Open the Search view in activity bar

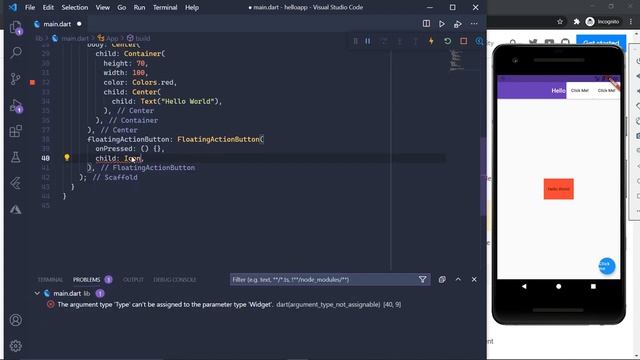point(16,53)
